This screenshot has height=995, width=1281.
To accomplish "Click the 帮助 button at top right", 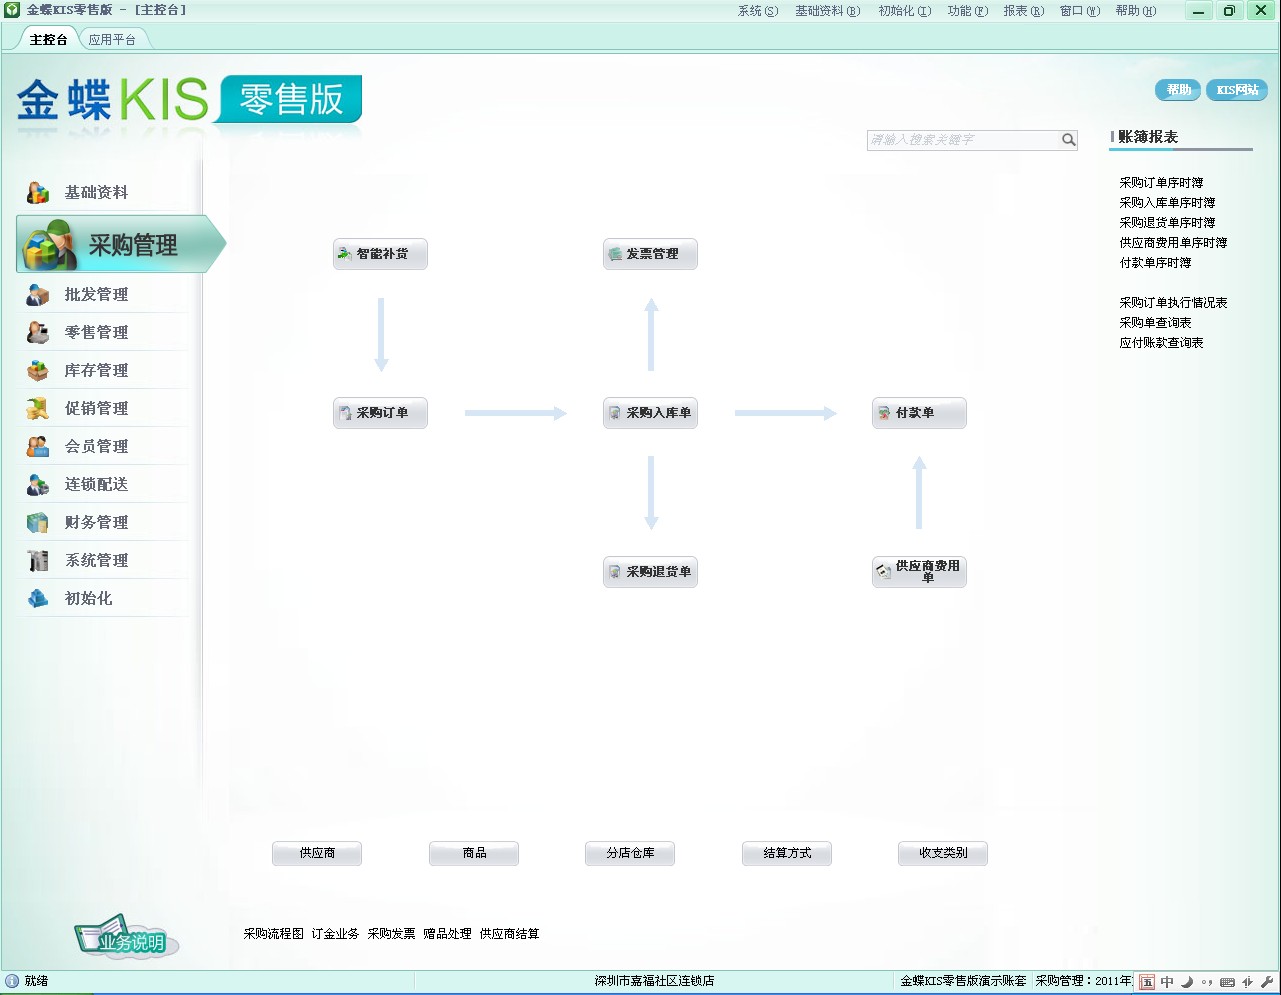I will 1178,90.
